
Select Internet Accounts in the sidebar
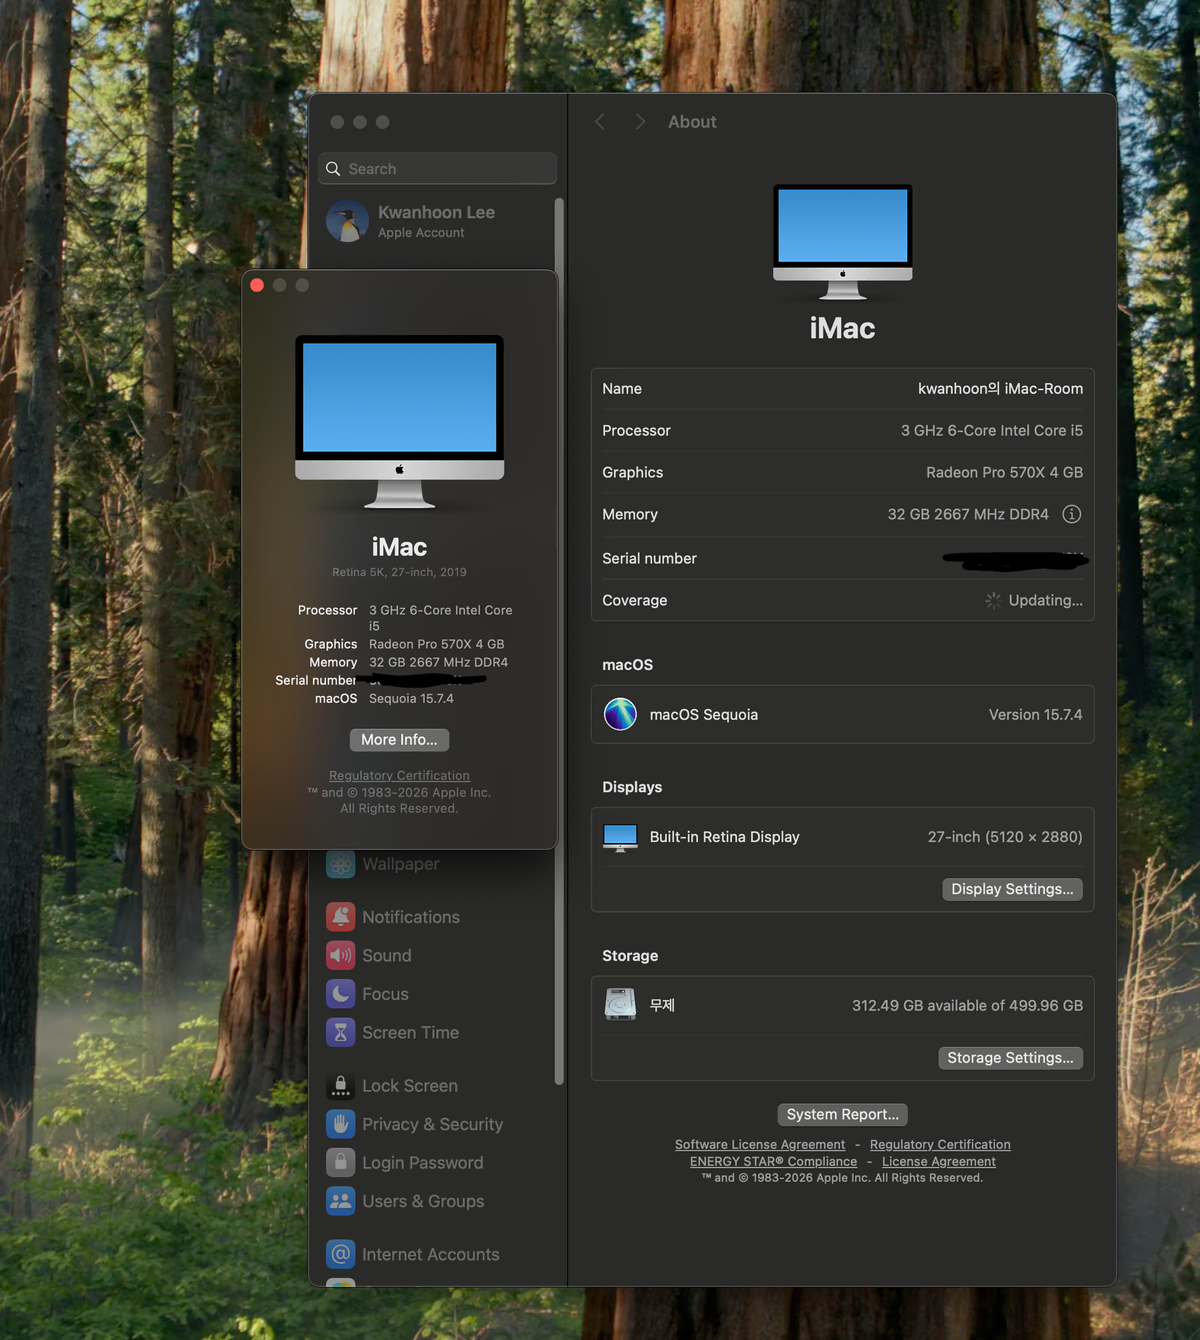click(x=437, y=1254)
